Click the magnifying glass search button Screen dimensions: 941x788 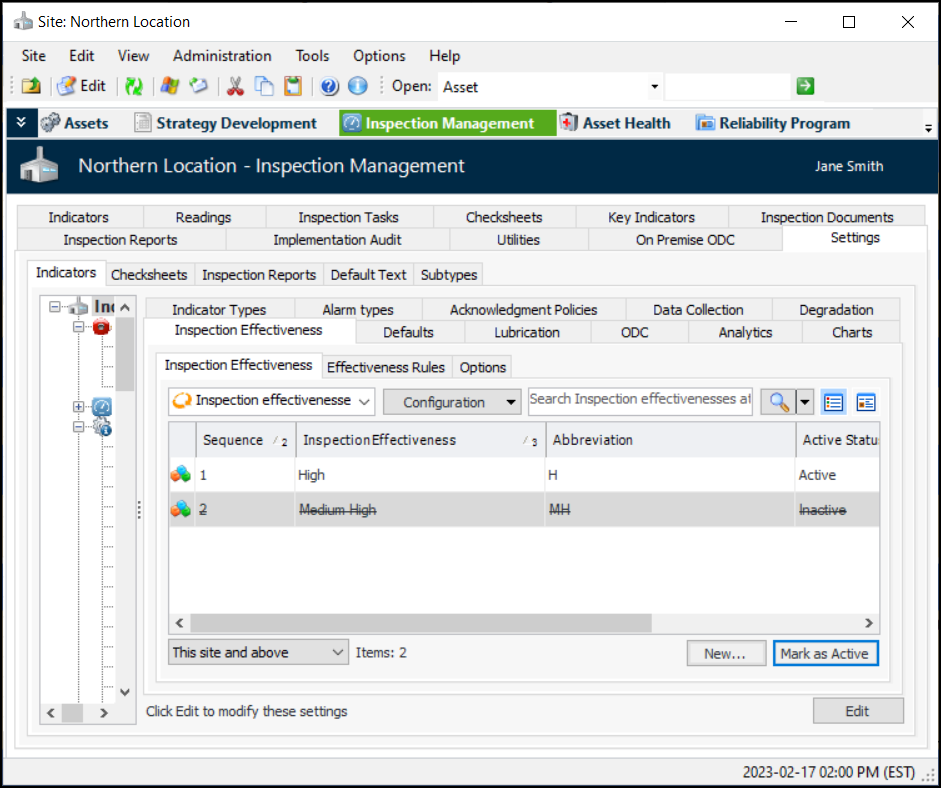[776, 402]
